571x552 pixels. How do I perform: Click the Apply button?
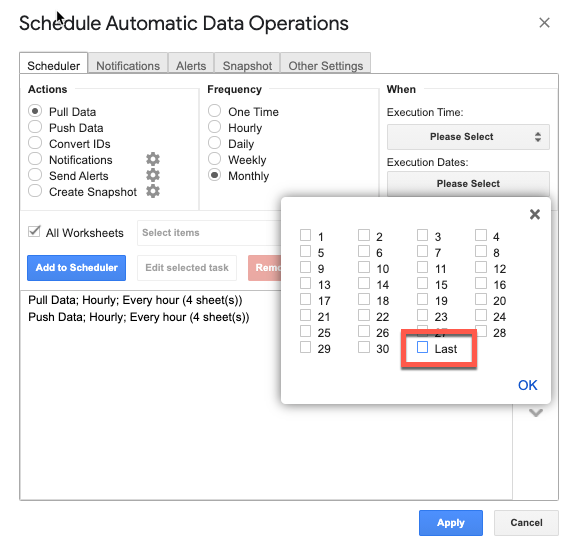451,523
